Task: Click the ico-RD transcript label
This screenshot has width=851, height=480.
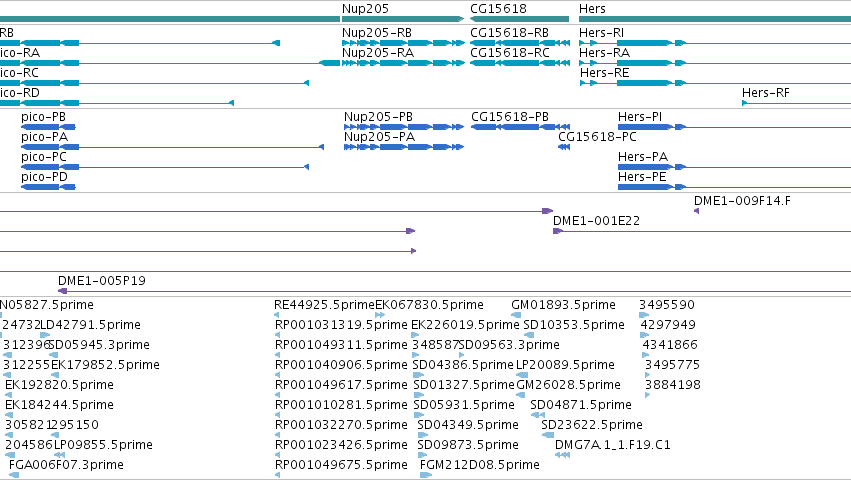Action: pyautogui.click(x=20, y=93)
